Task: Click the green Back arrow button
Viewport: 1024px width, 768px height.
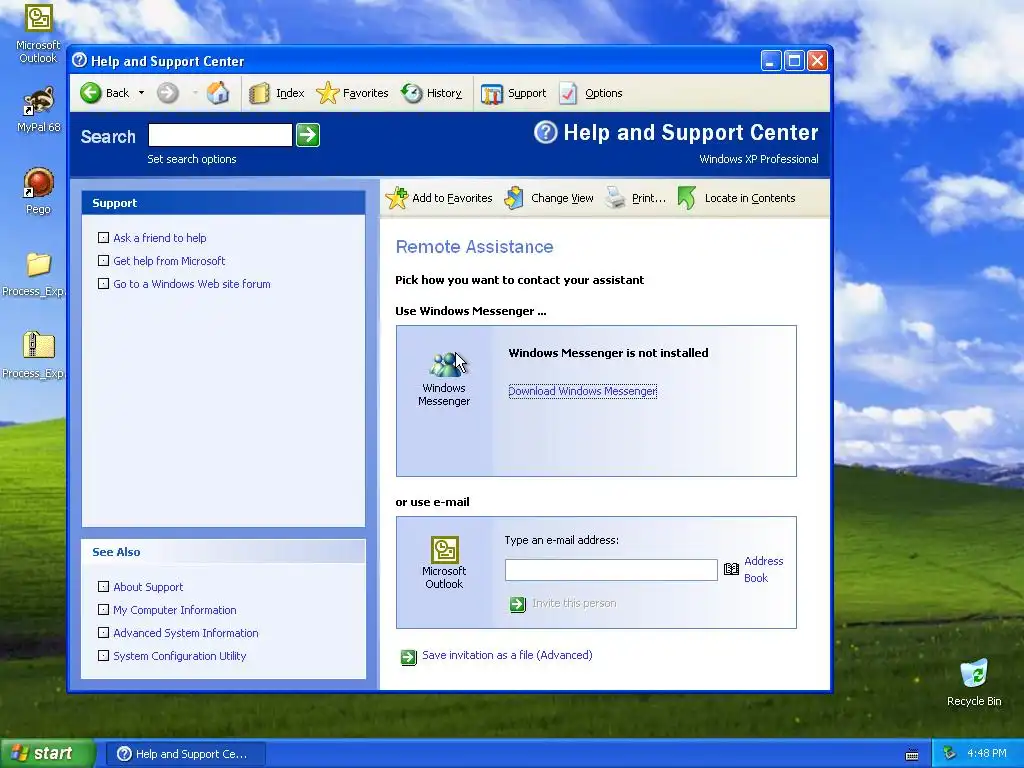Action: click(x=91, y=93)
